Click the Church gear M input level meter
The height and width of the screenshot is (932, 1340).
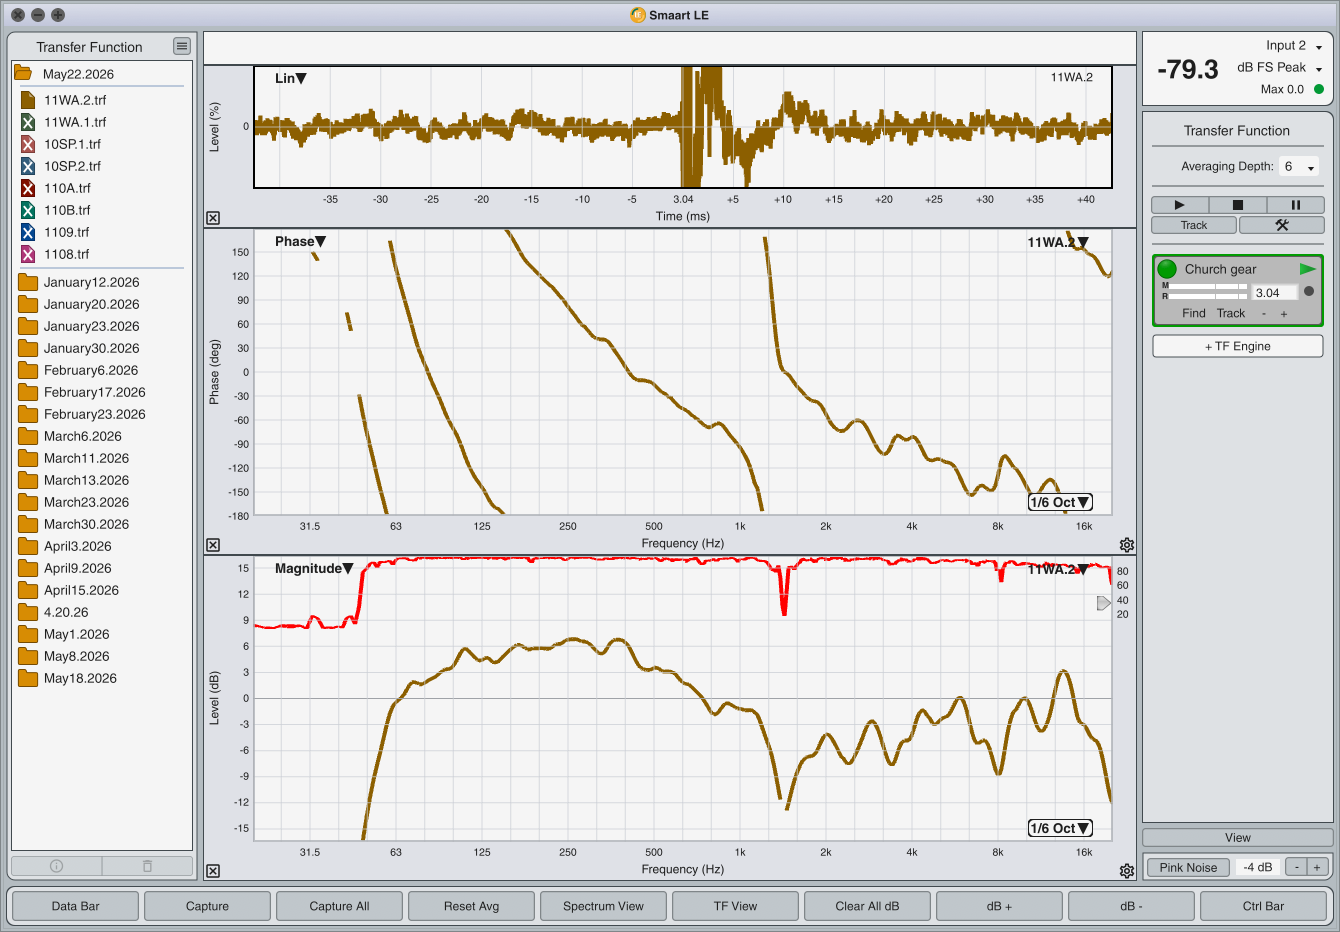pyautogui.click(x=1208, y=287)
